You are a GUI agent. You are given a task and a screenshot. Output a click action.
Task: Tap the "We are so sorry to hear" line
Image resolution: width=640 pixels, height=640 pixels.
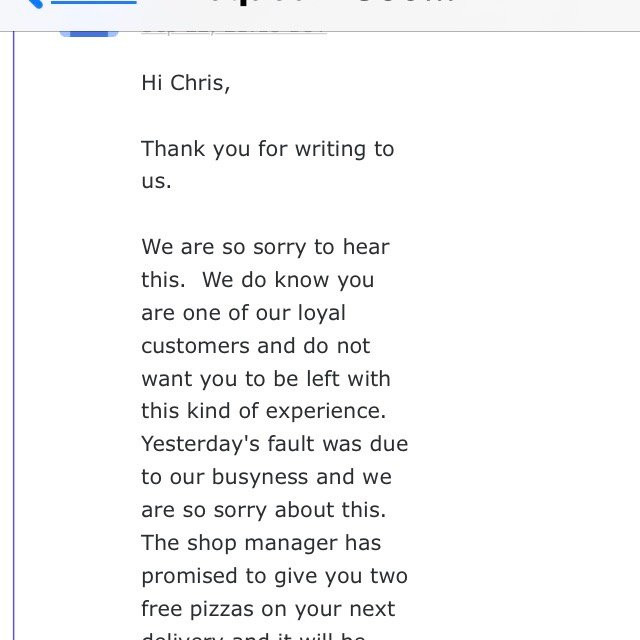pos(265,247)
